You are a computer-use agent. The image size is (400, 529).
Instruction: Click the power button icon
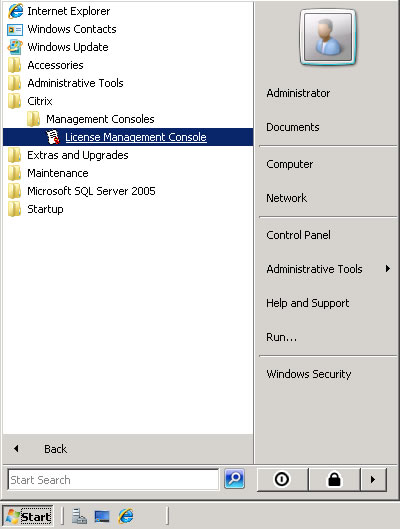click(282, 479)
